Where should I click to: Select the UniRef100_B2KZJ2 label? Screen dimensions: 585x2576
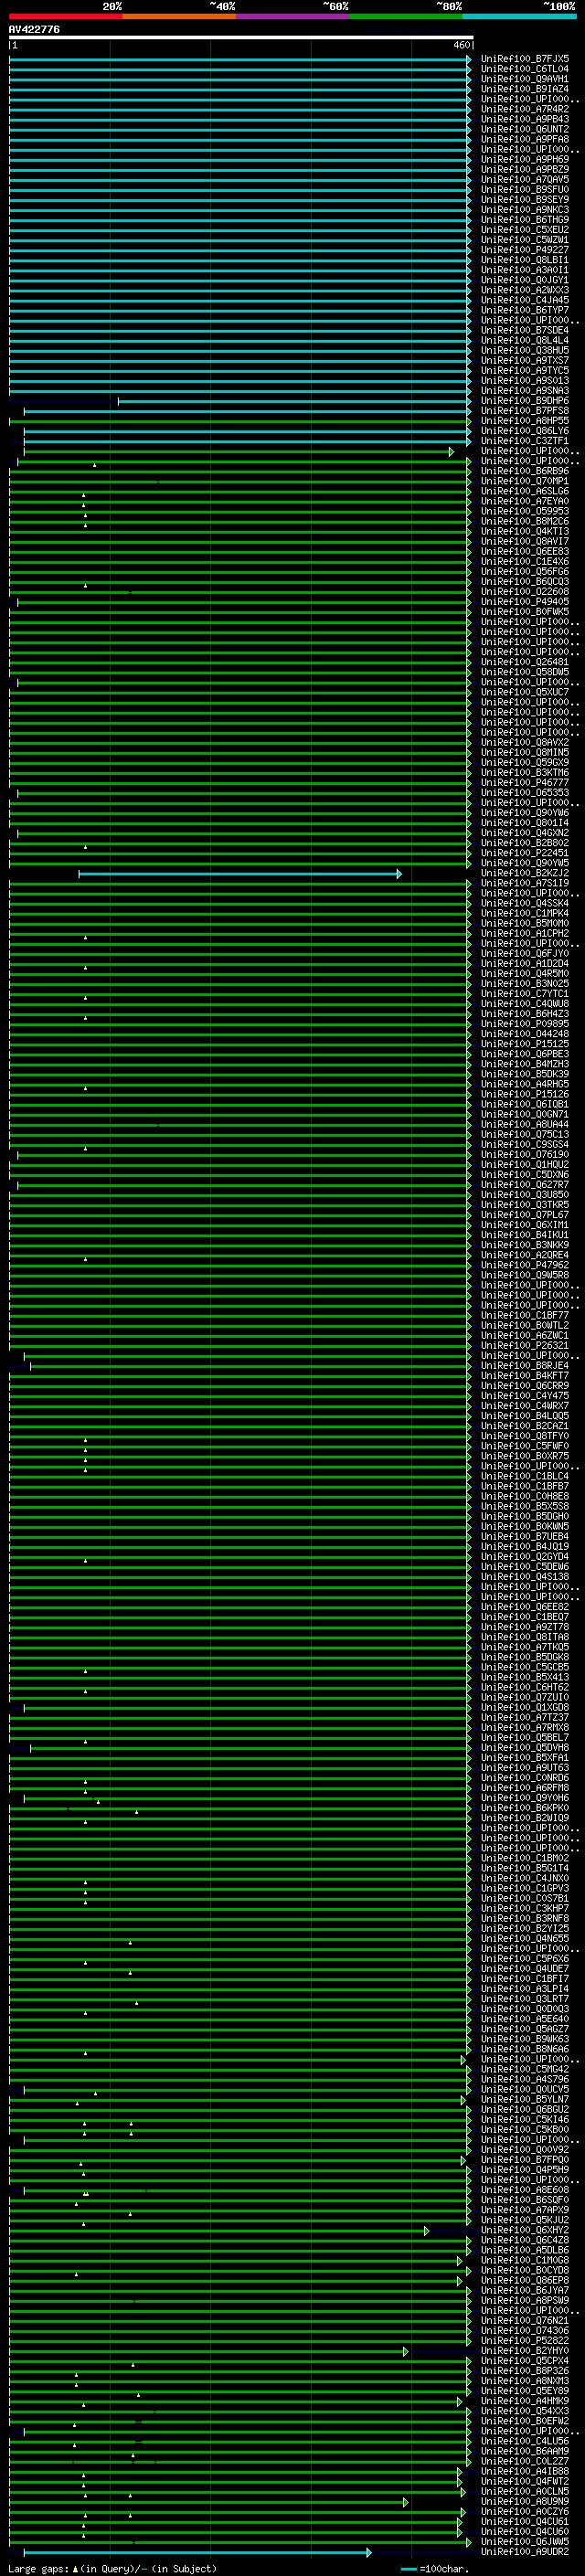click(x=524, y=873)
